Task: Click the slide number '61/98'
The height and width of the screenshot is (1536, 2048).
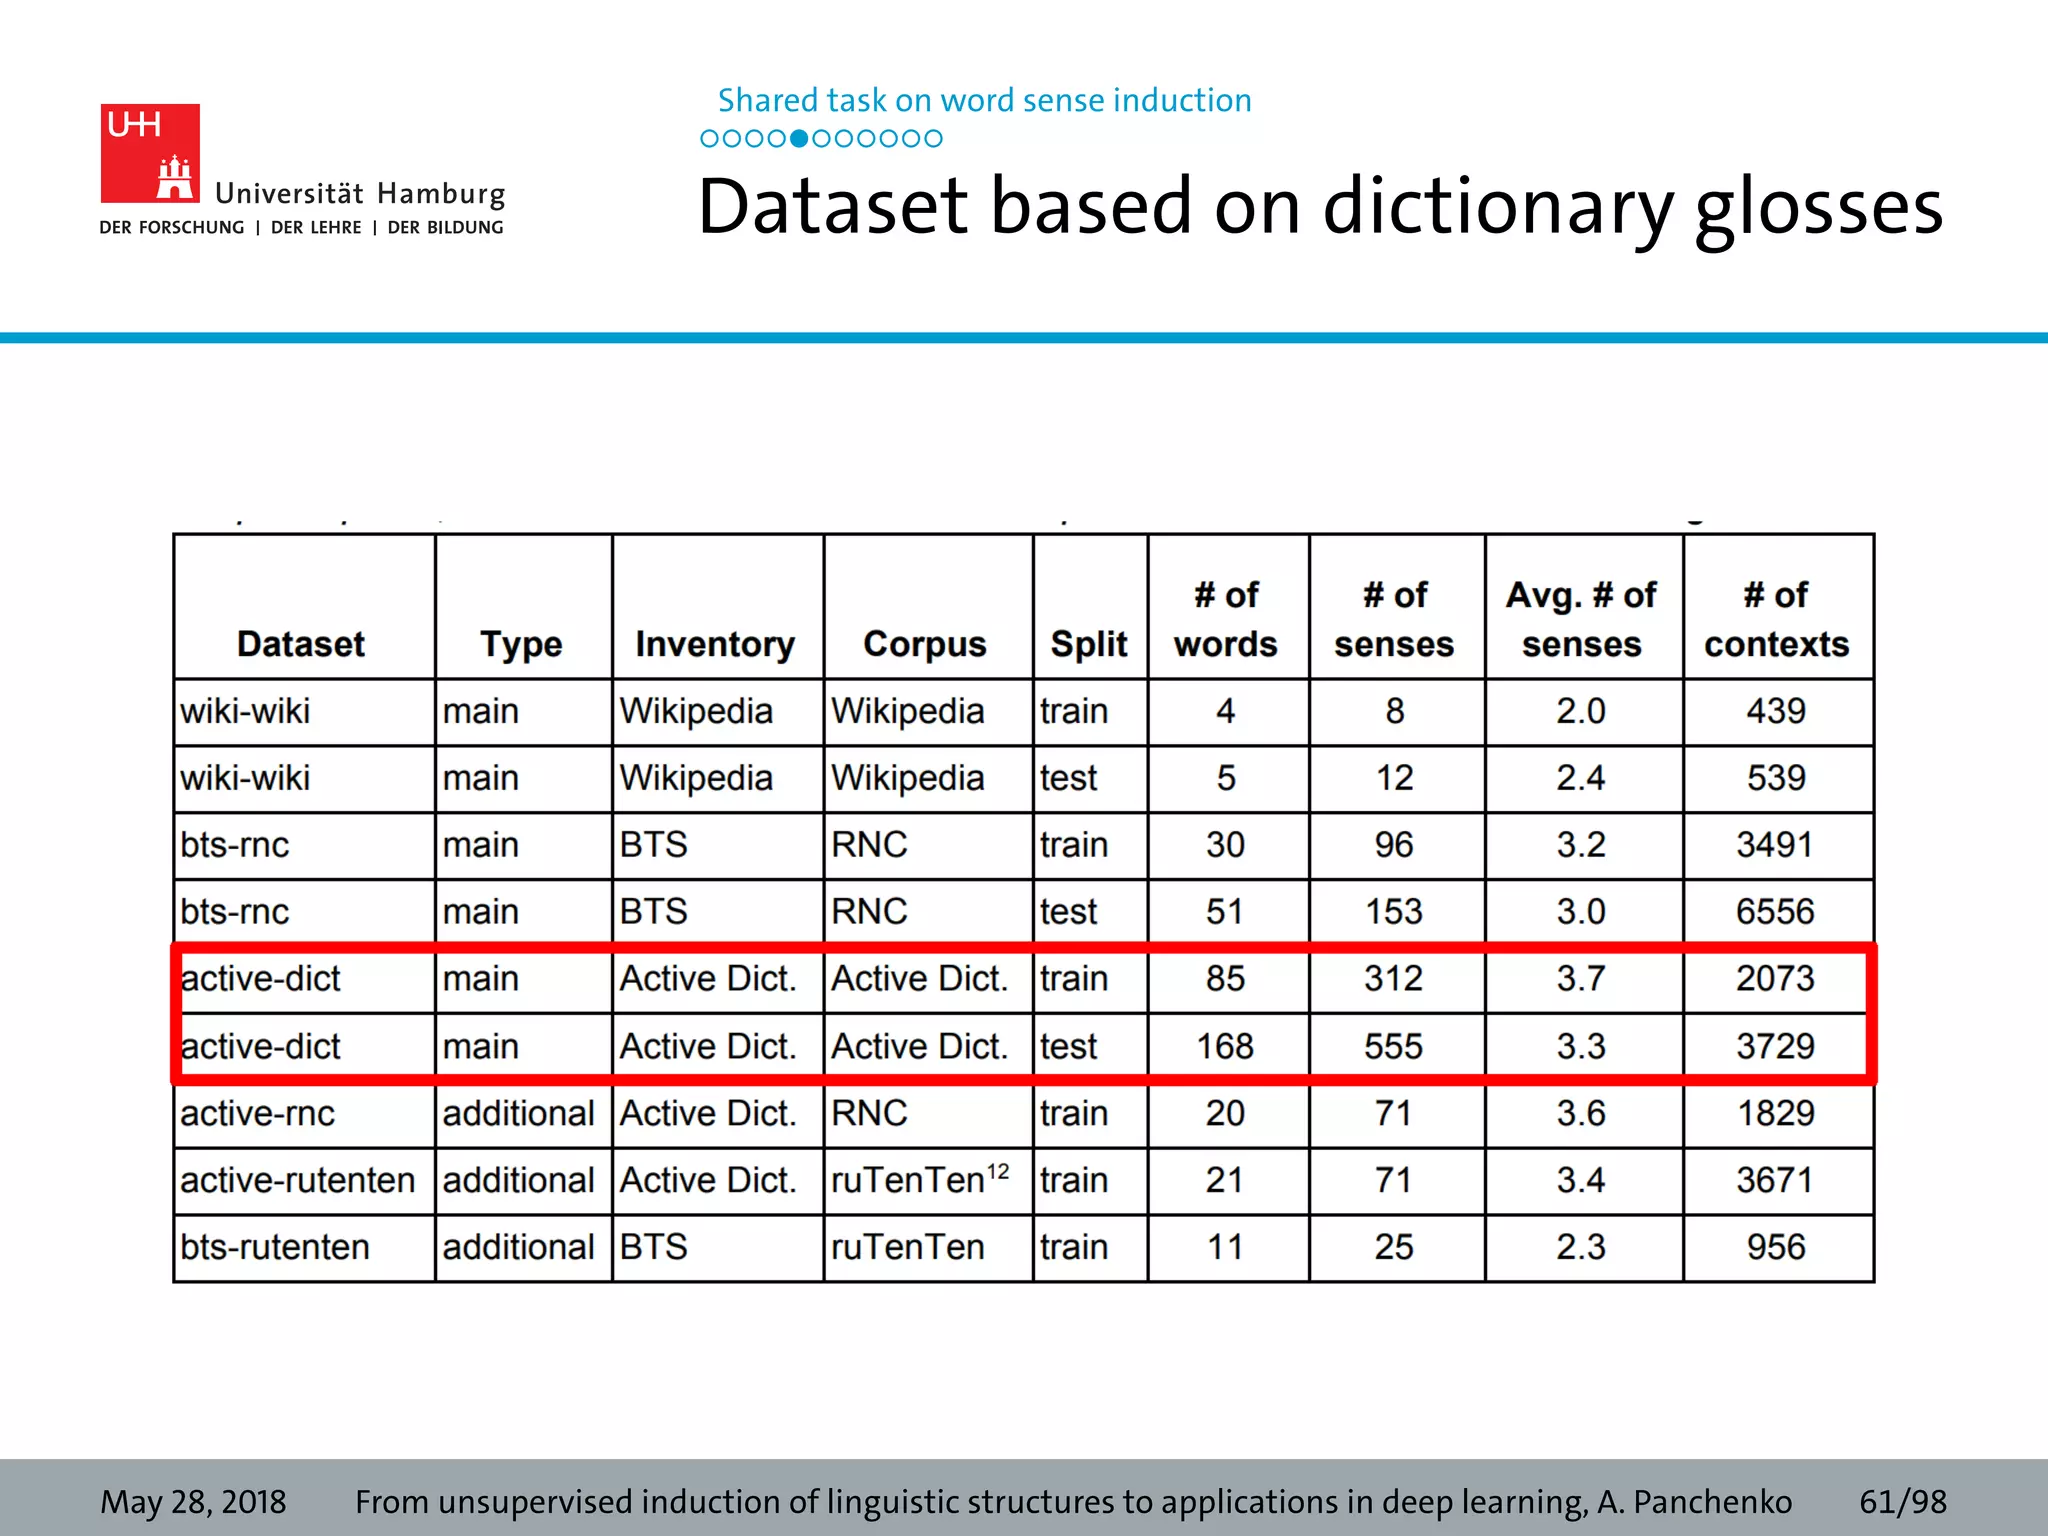Action: click(1903, 1502)
